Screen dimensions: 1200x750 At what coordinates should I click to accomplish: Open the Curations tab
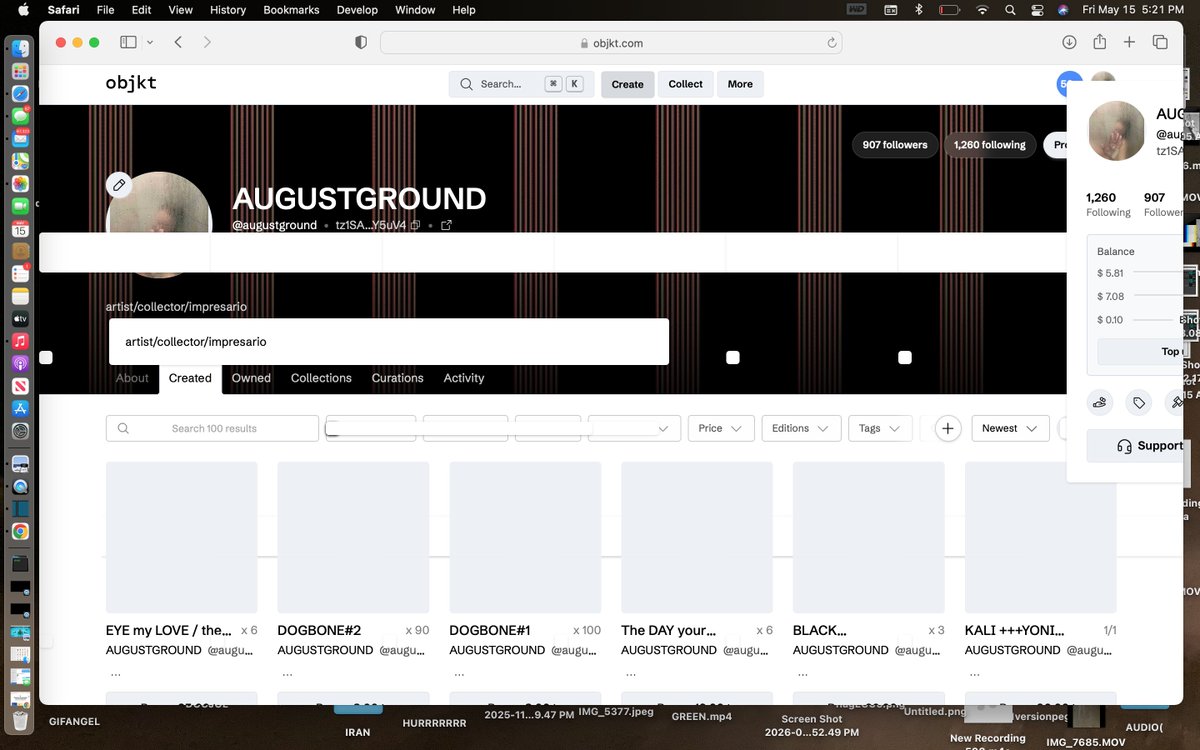pos(398,378)
